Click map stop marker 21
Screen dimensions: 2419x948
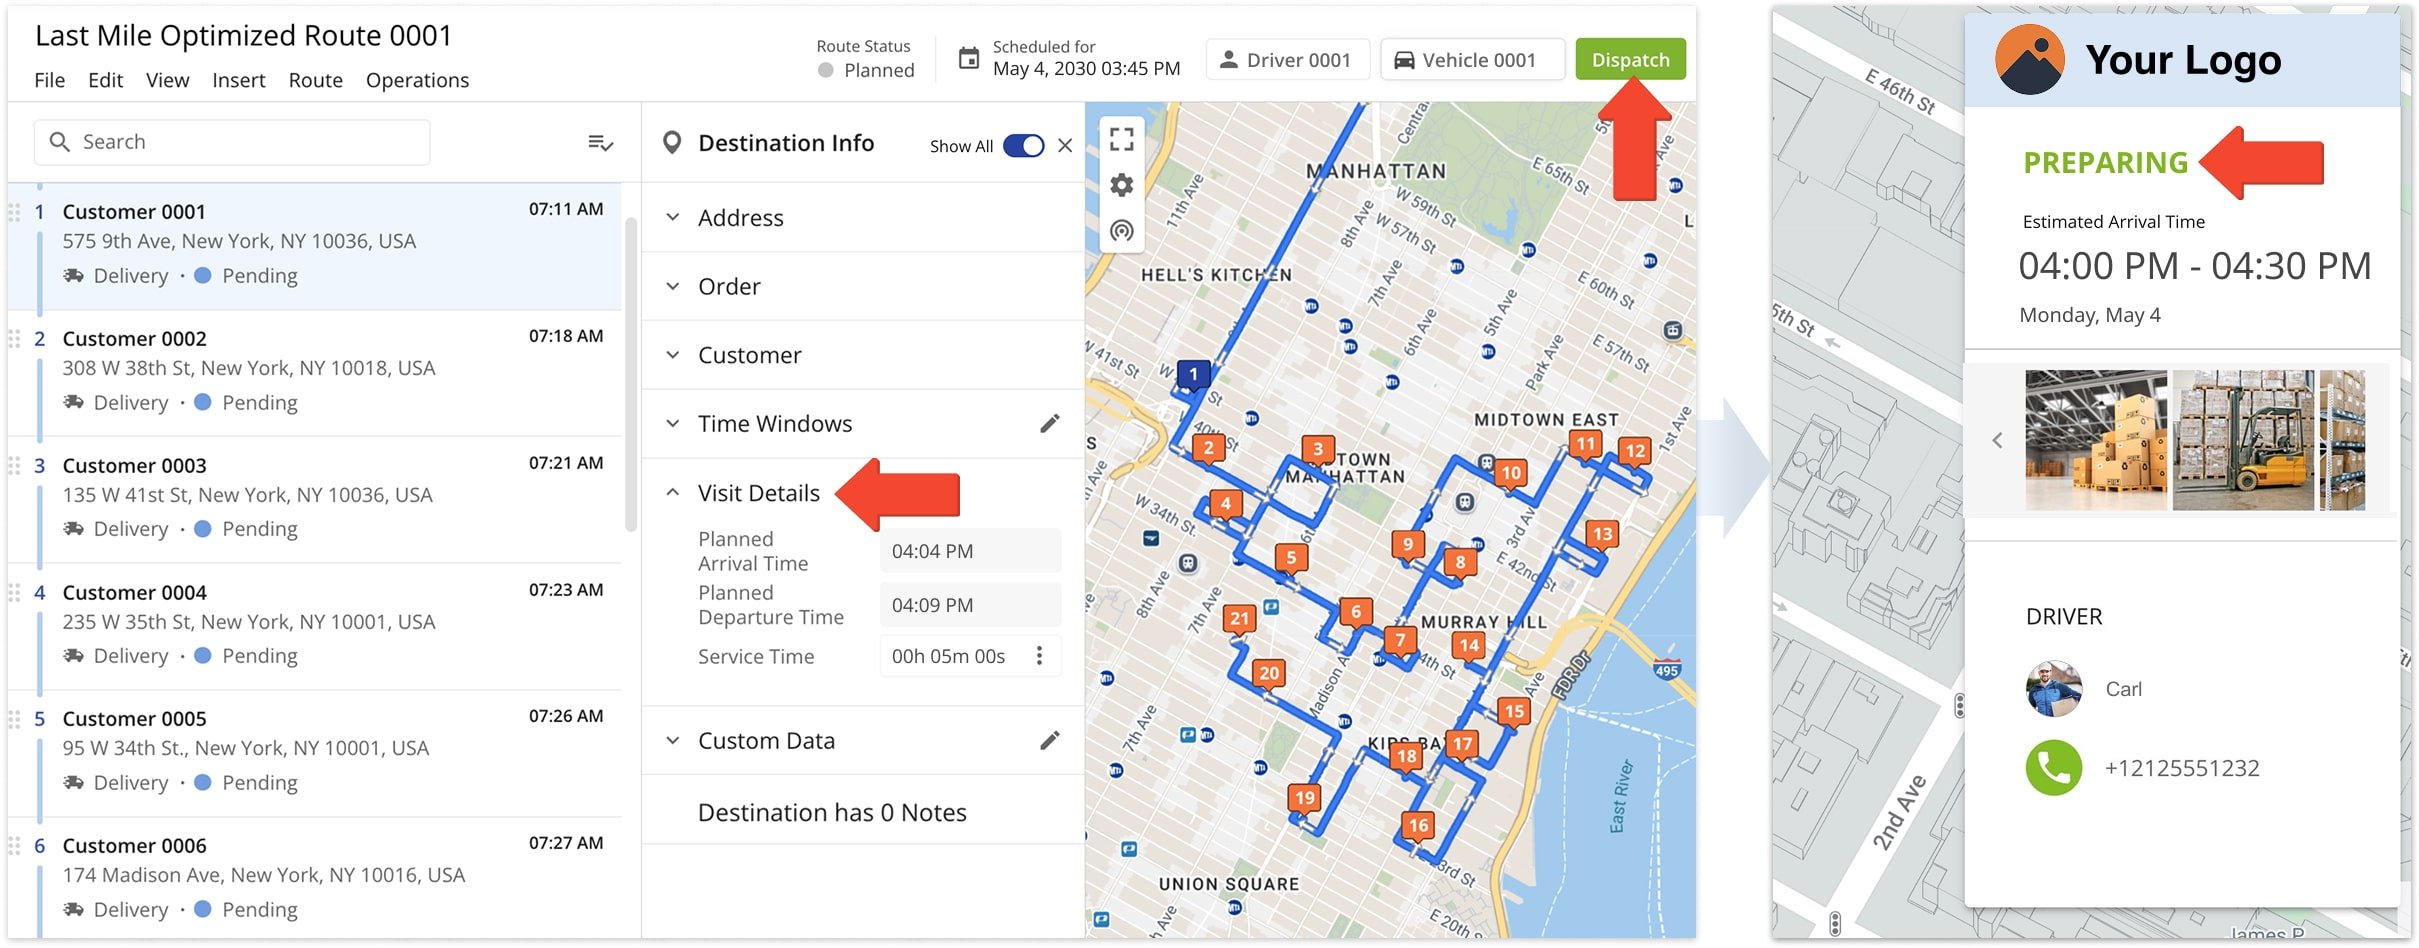tap(1240, 620)
